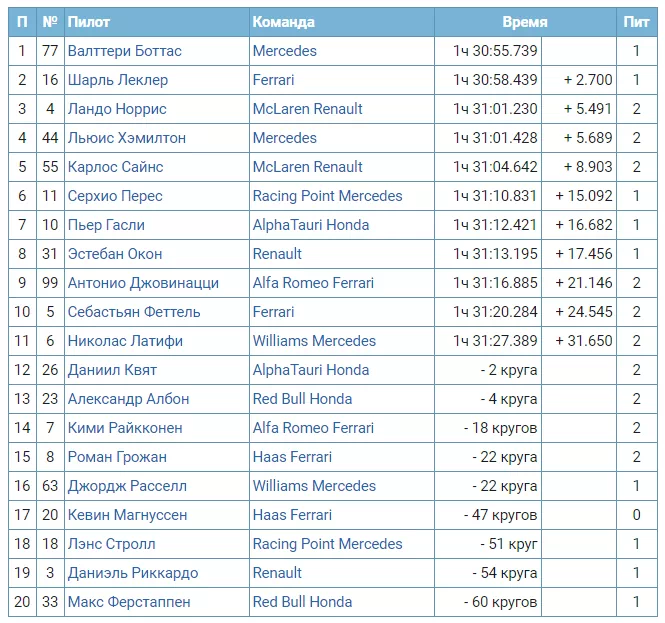Click the № column header
This screenshot has width=665, height=623.
[50, 22]
